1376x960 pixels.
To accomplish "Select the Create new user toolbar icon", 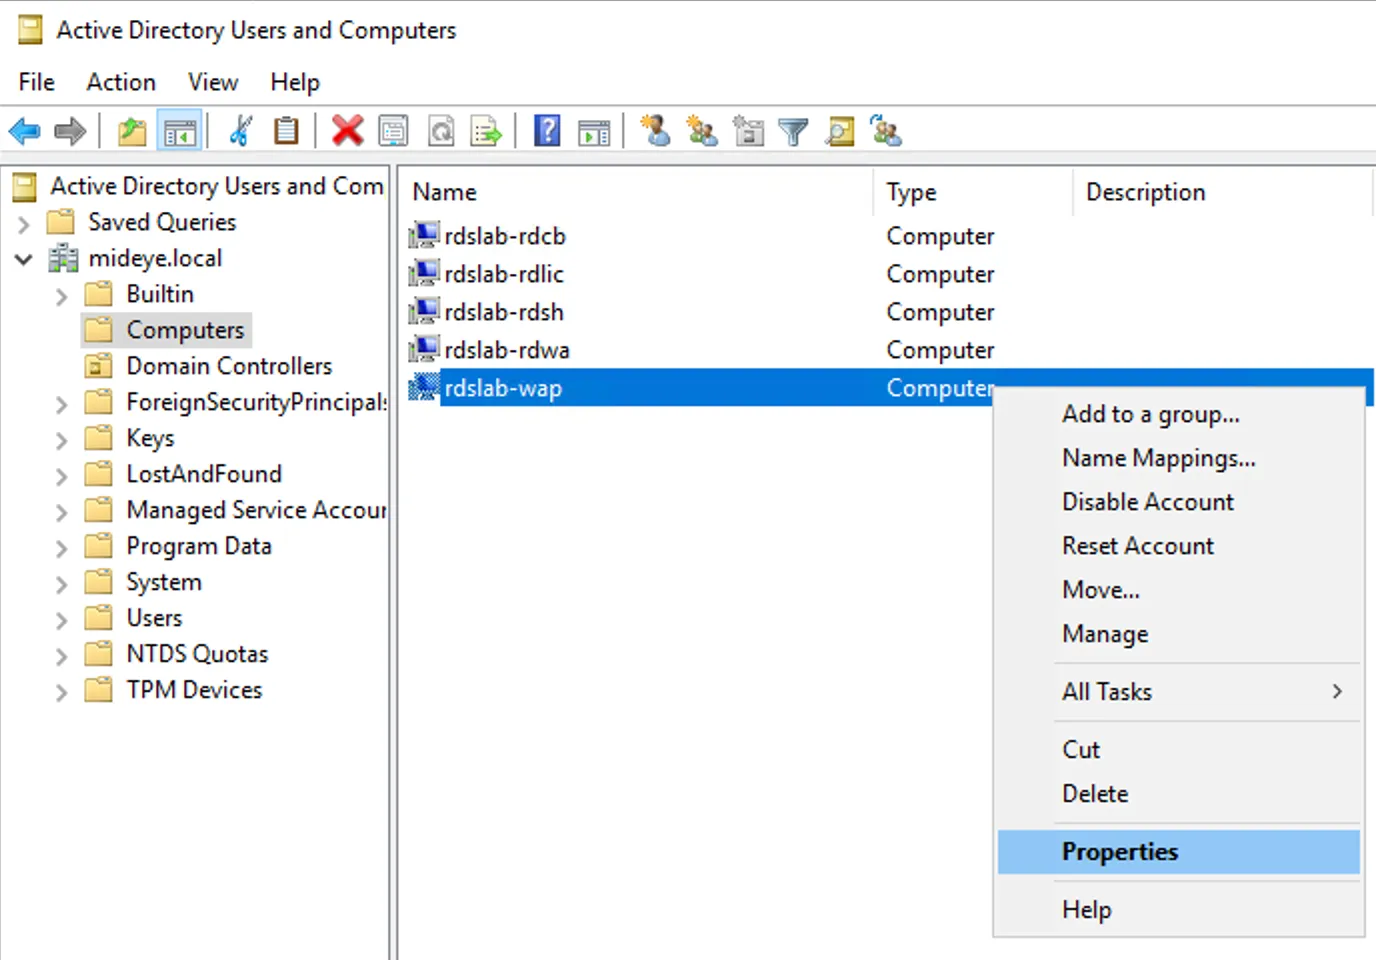I will pyautogui.click(x=656, y=130).
